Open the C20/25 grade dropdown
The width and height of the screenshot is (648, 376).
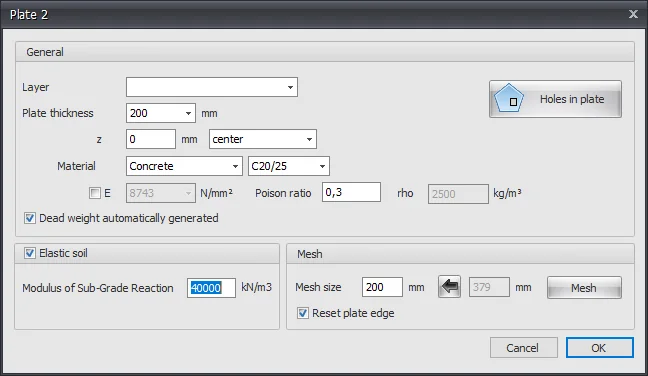point(288,166)
